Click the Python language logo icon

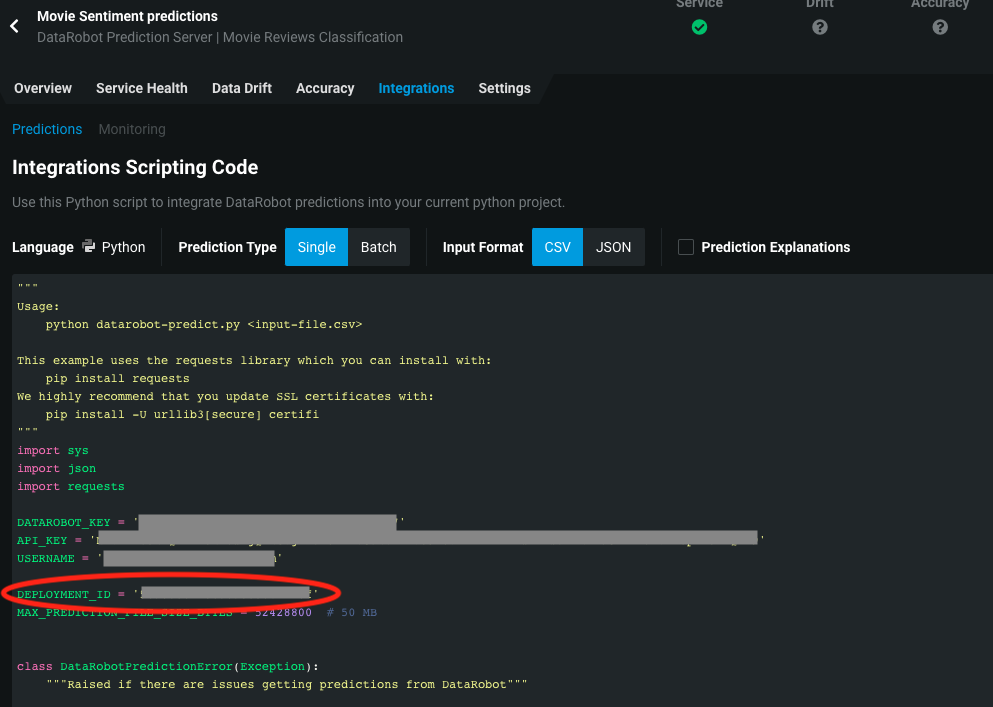click(x=89, y=246)
